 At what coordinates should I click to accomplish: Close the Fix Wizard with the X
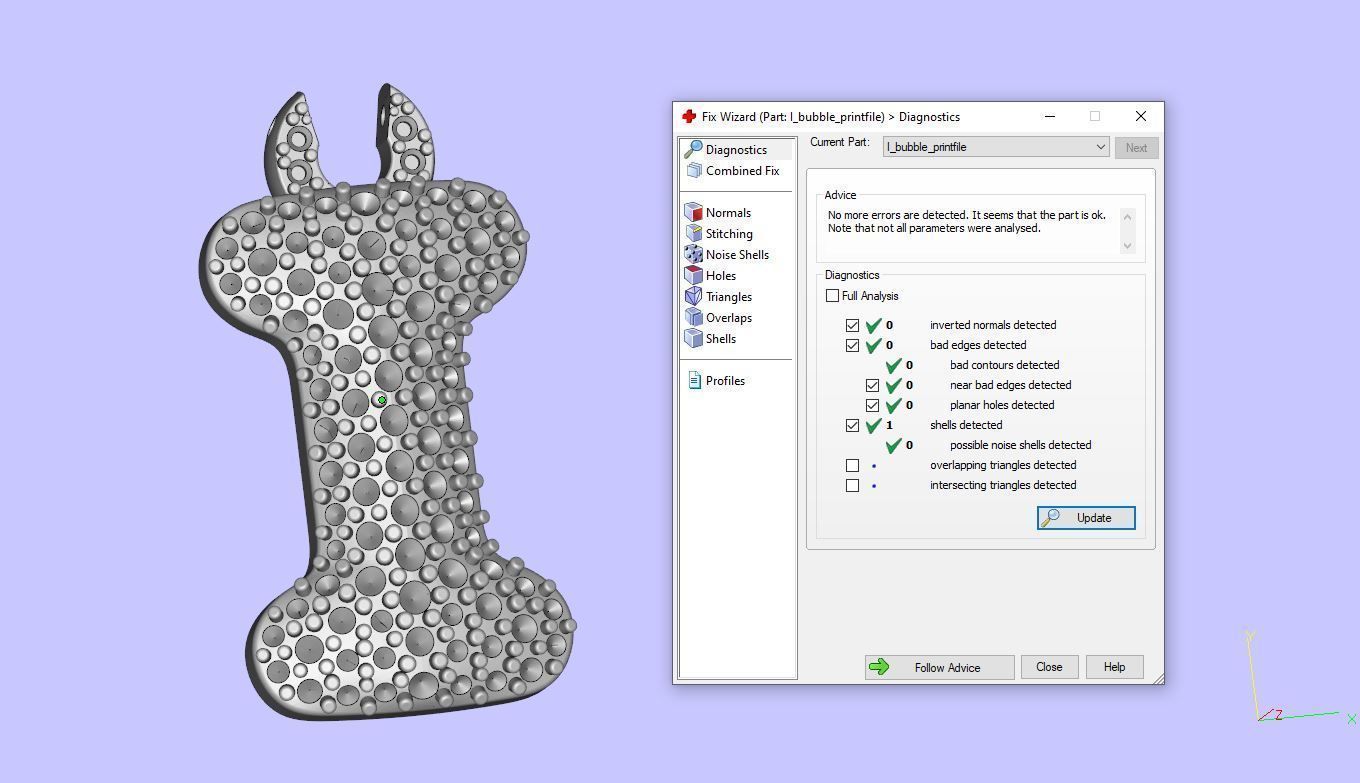pyautogui.click(x=1141, y=117)
